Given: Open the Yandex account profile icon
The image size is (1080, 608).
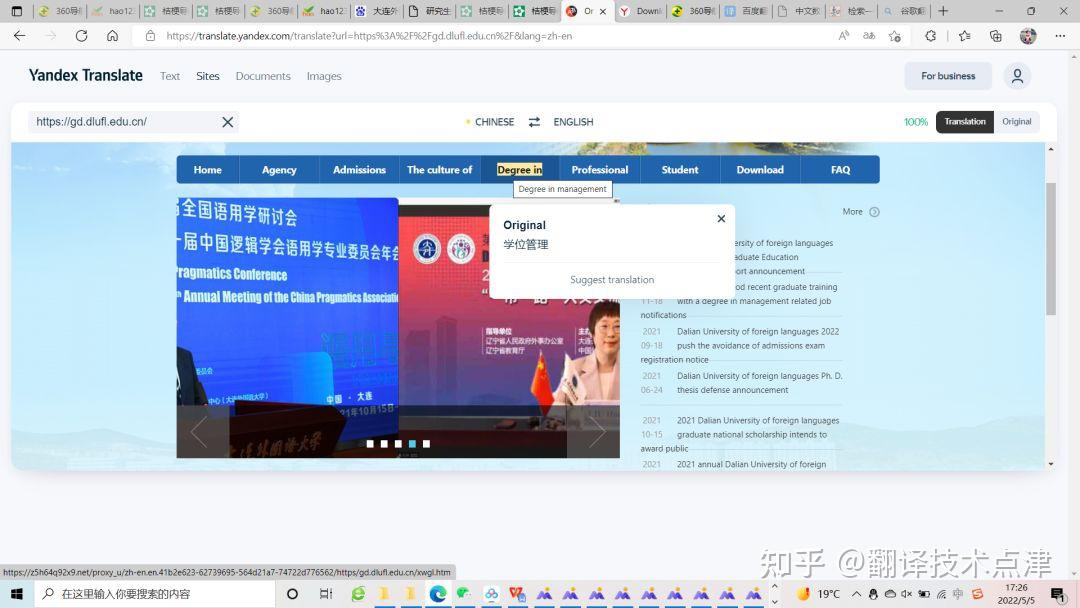Looking at the screenshot, I should [1017, 76].
